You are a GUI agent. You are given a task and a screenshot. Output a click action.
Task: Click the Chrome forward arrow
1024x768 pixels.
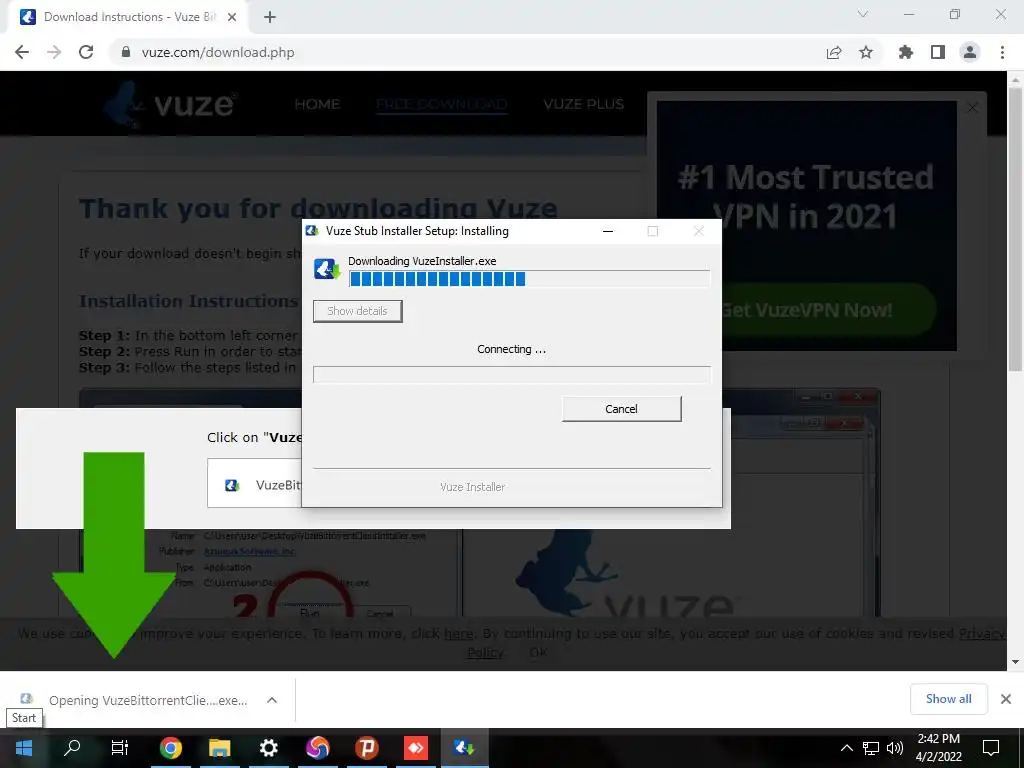[x=54, y=52]
